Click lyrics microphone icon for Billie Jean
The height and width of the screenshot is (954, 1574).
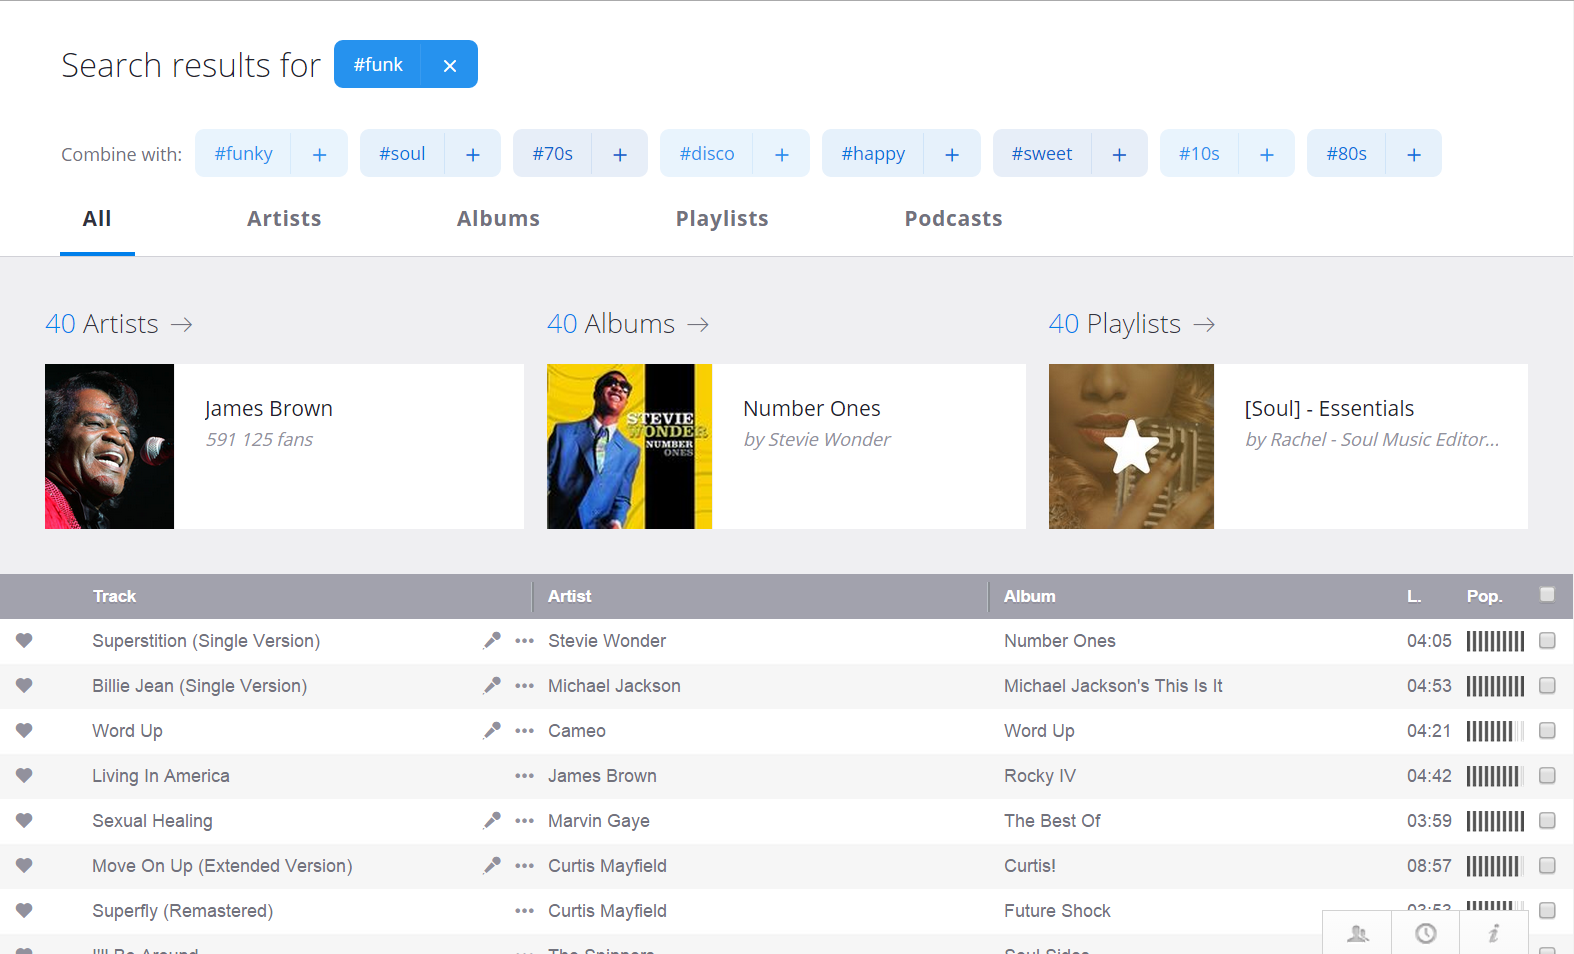click(491, 686)
